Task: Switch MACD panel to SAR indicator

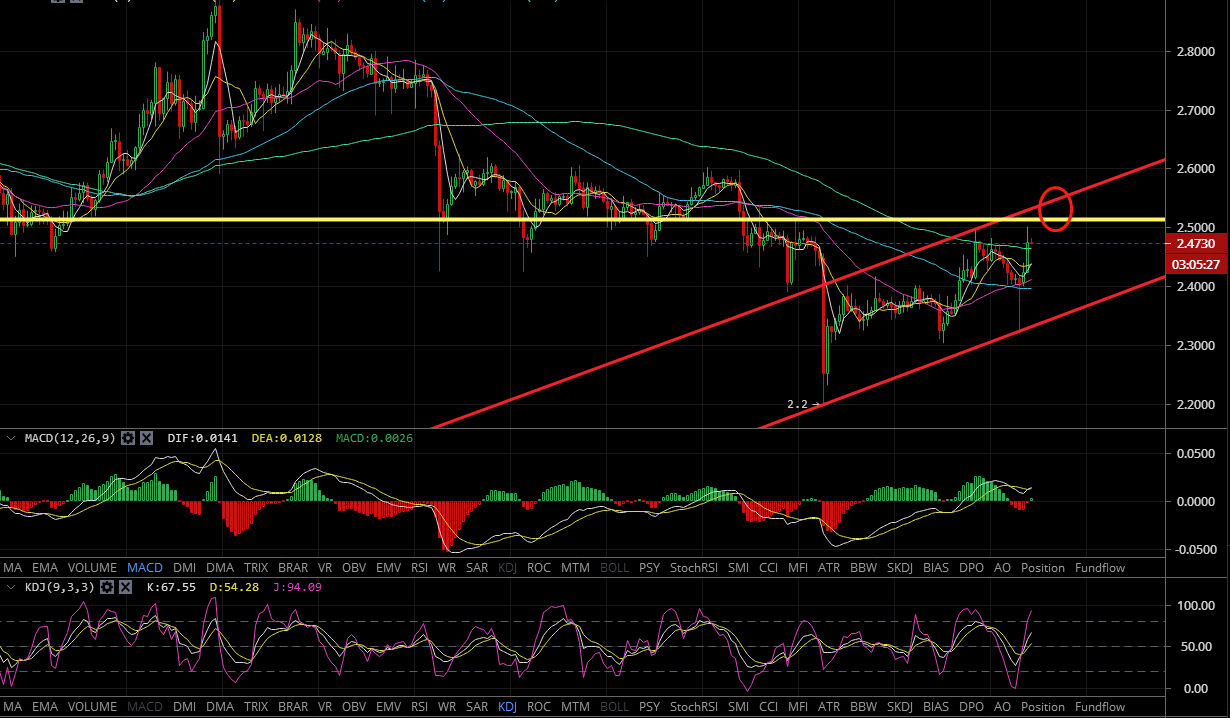Action: click(478, 567)
